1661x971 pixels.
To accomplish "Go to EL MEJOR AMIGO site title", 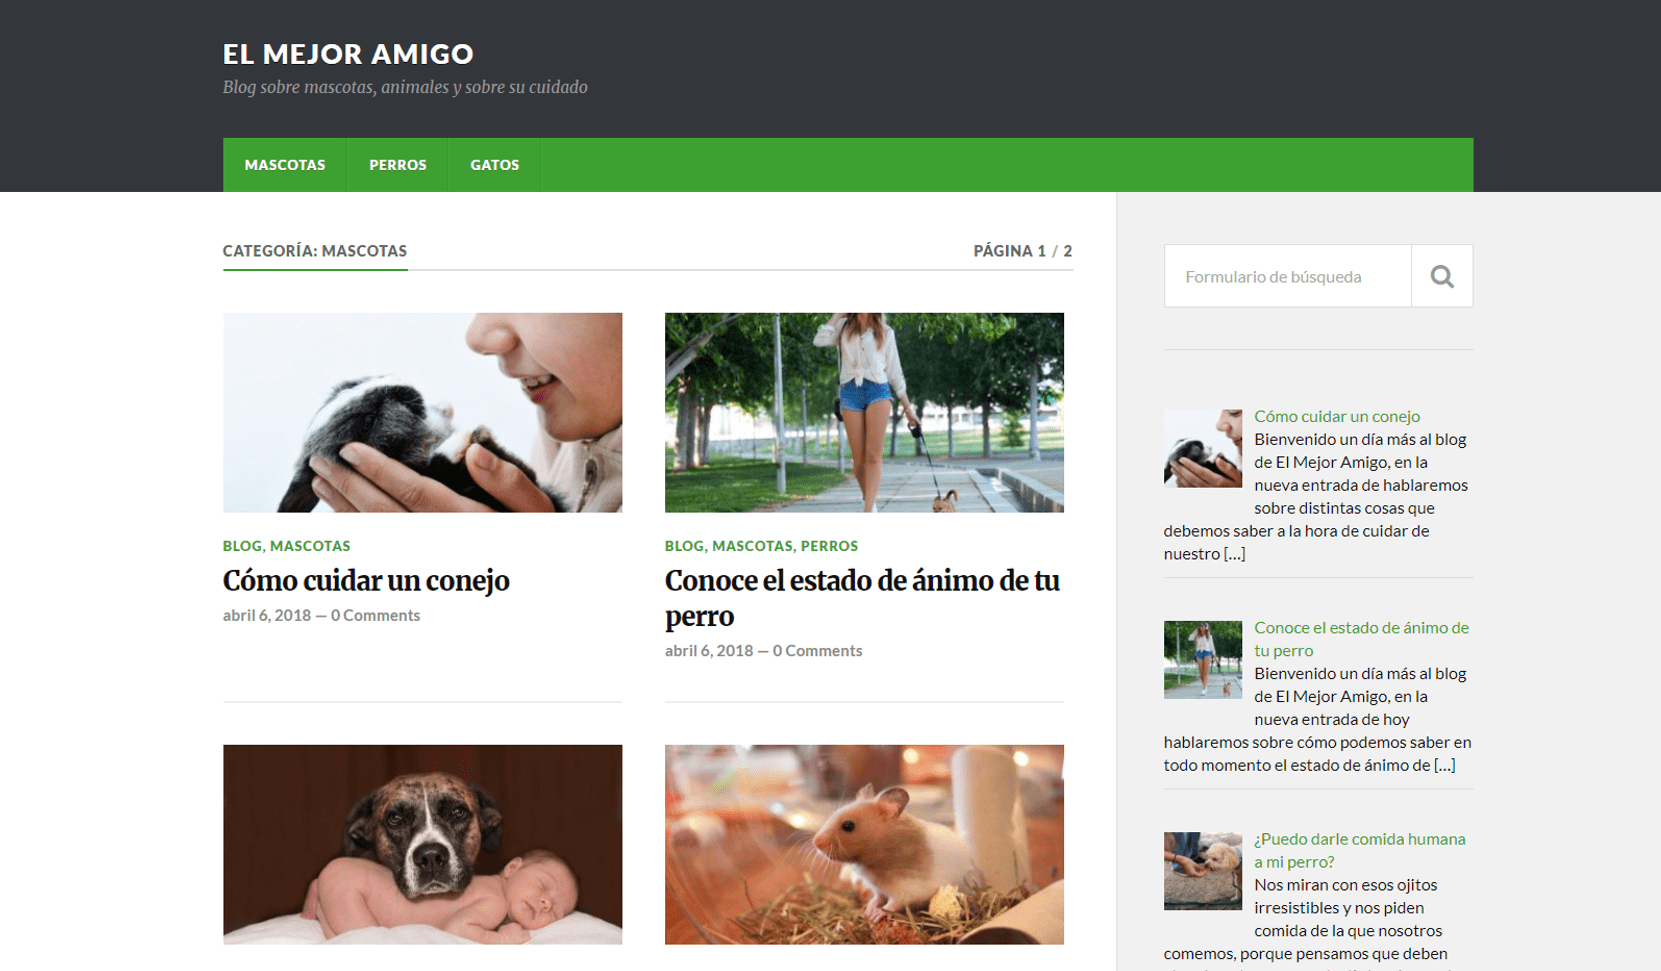I will [348, 54].
